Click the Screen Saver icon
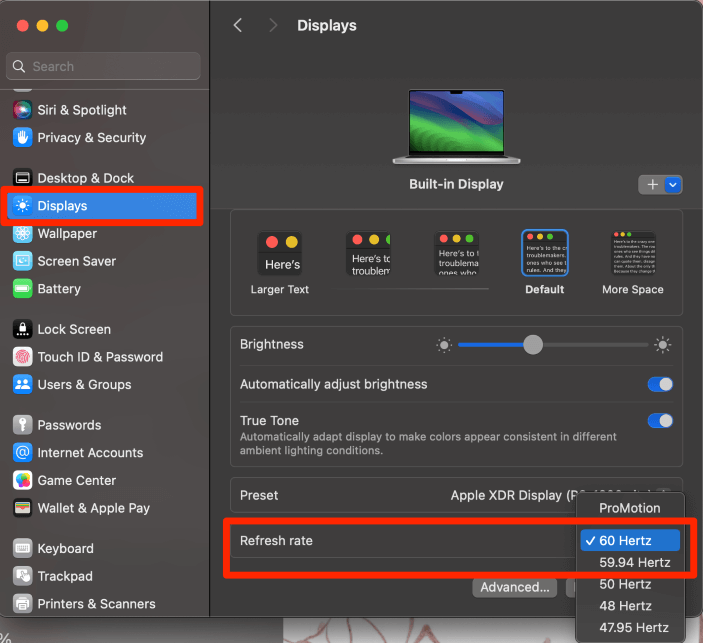The height and width of the screenshot is (643, 703). (x=22, y=261)
